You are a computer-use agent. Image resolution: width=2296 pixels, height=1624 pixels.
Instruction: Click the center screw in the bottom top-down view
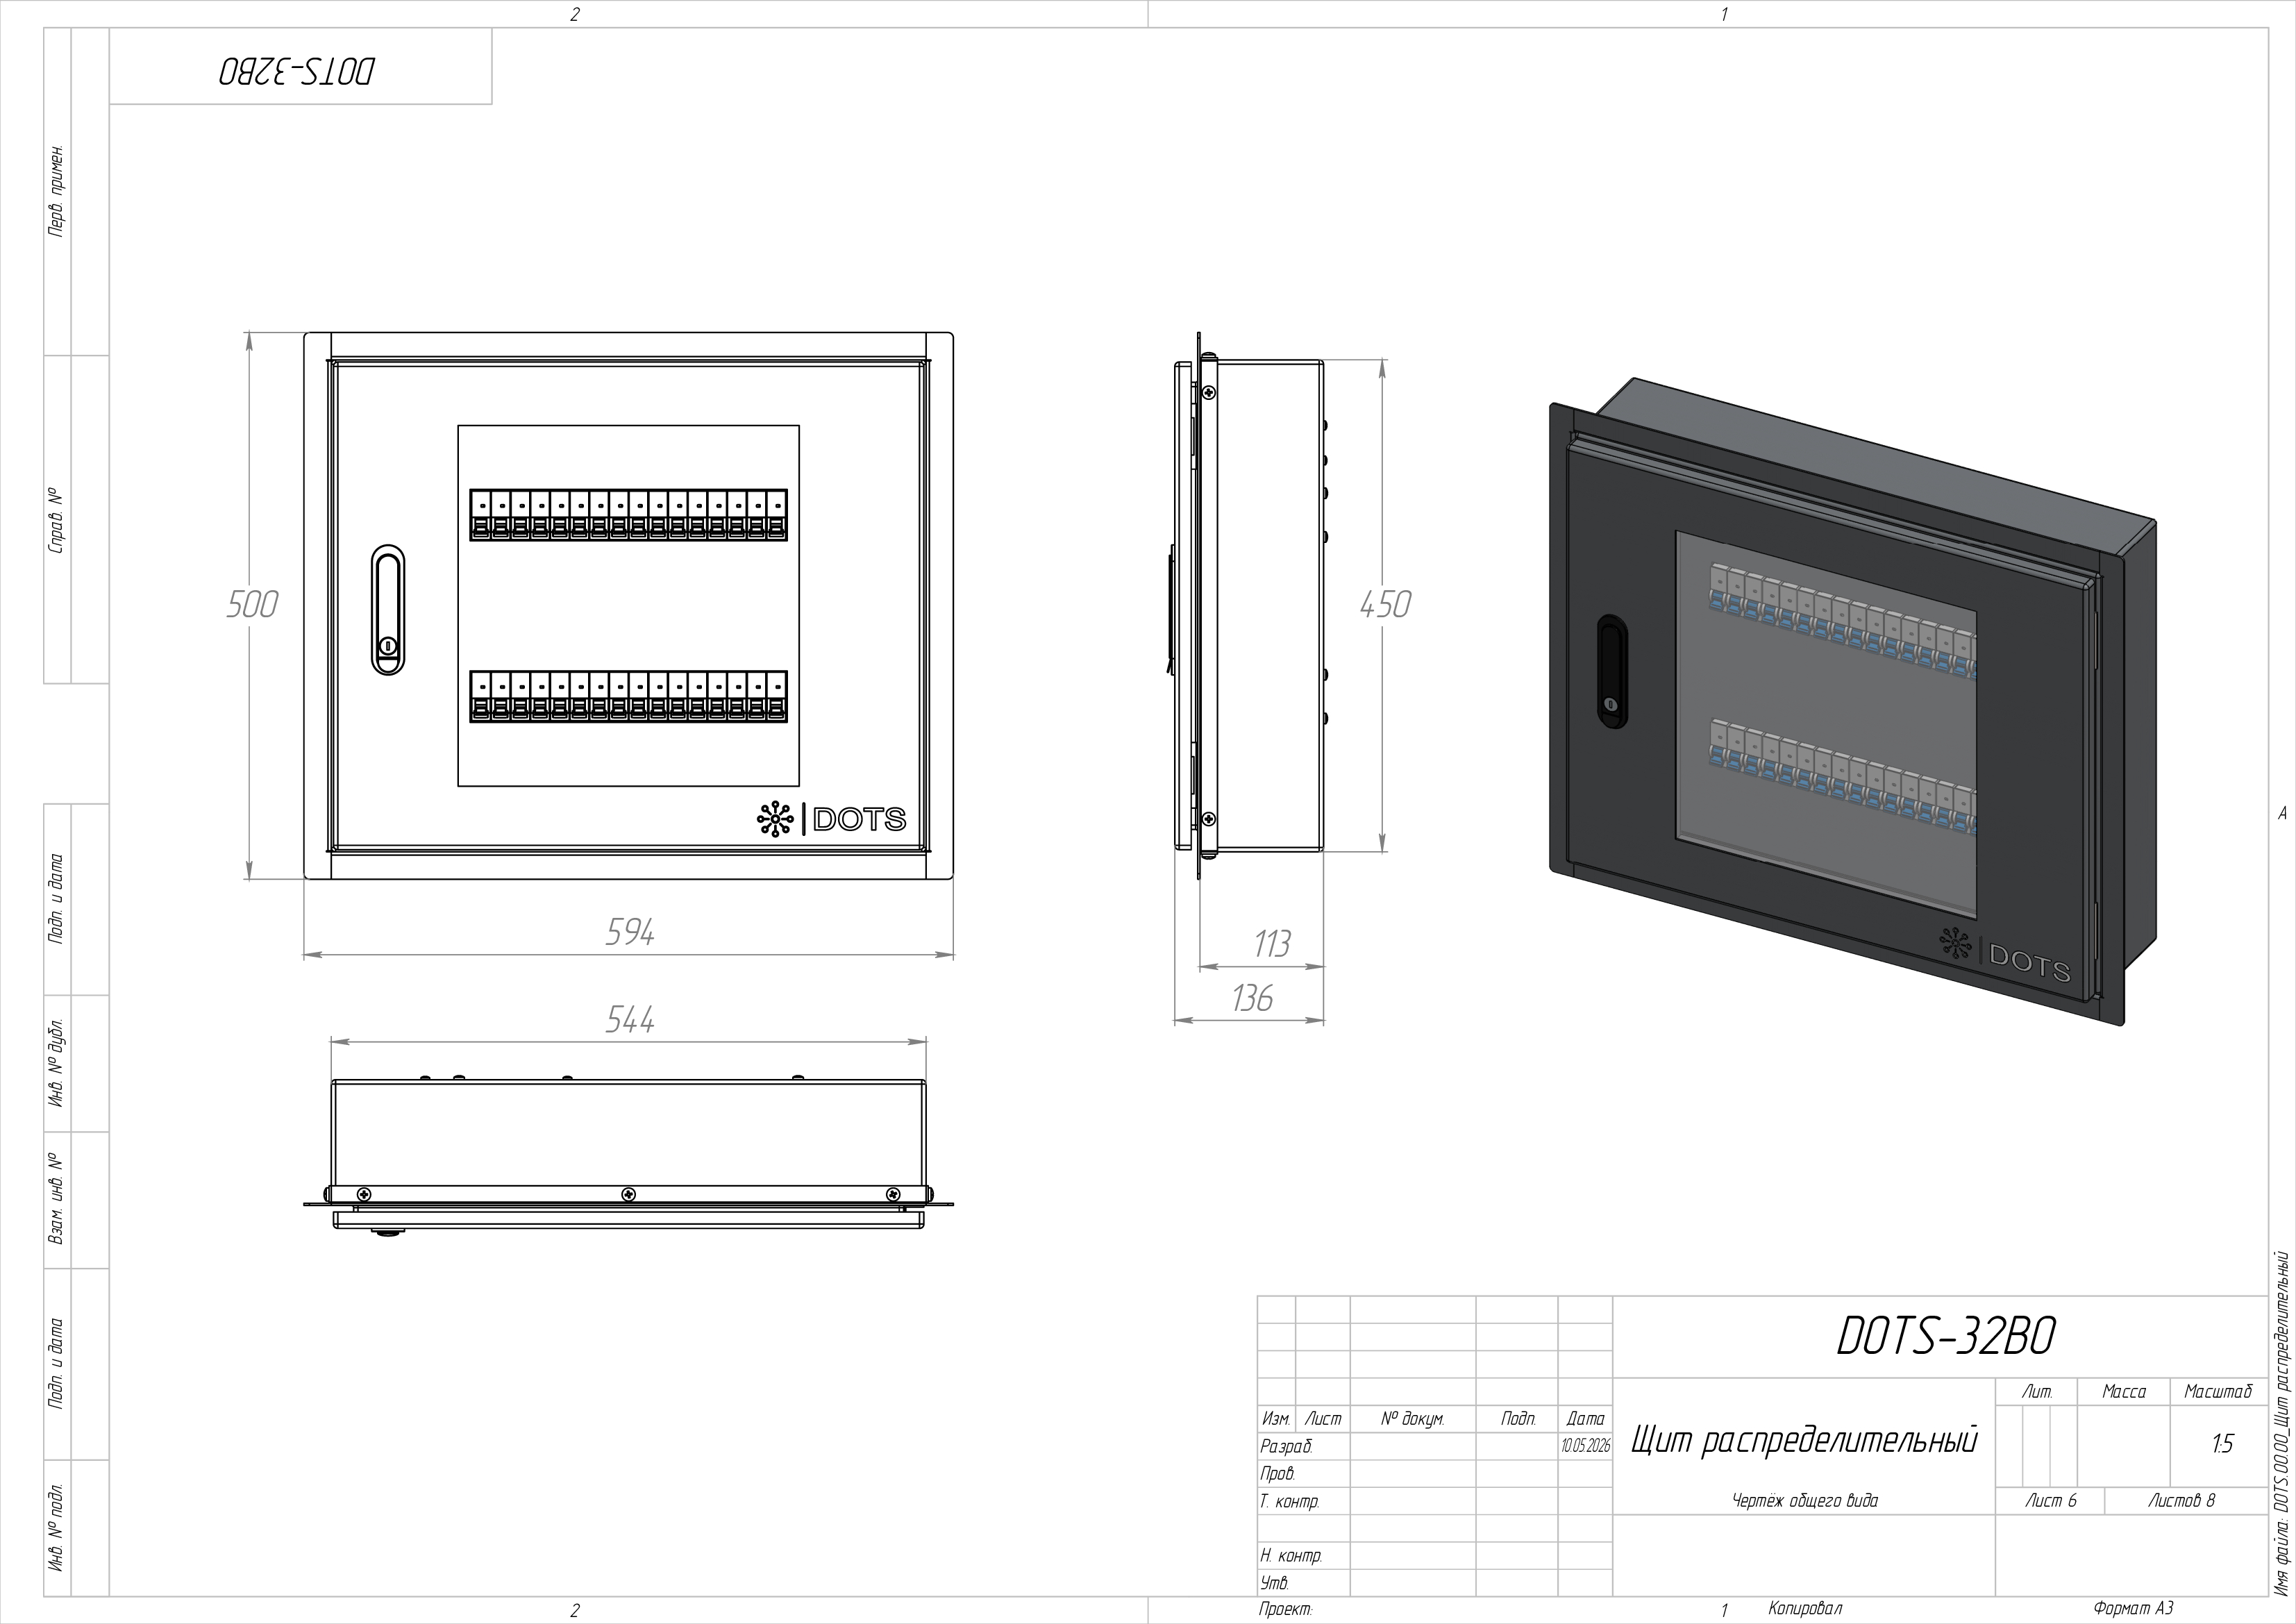[x=628, y=1194]
